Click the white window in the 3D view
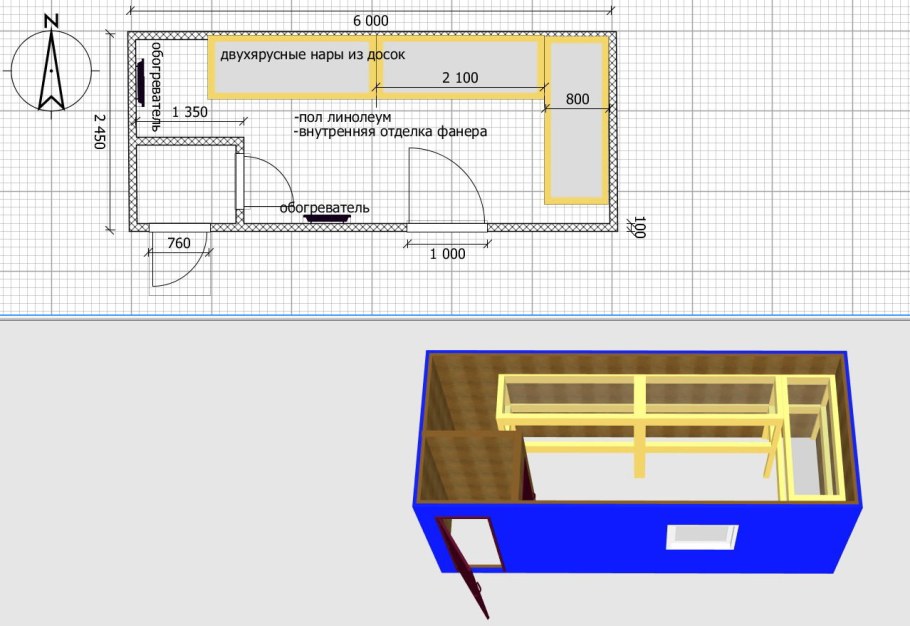The height and width of the screenshot is (626, 910). click(703, 538)
